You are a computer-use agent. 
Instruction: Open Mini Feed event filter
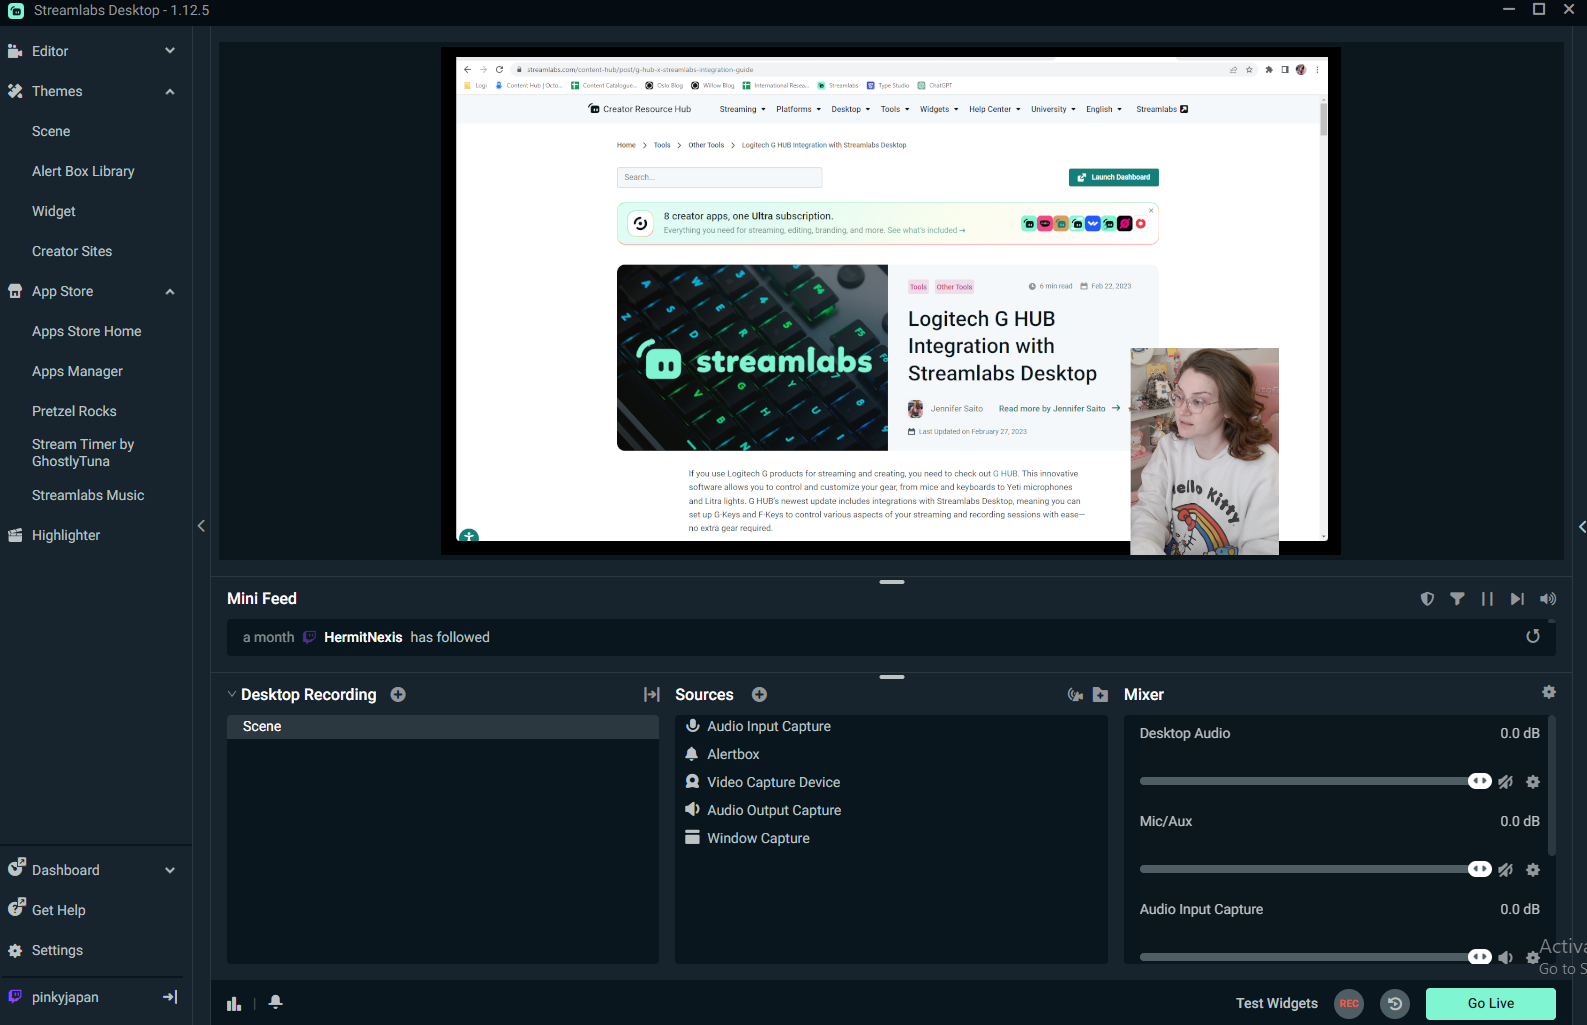point(1457,599)
